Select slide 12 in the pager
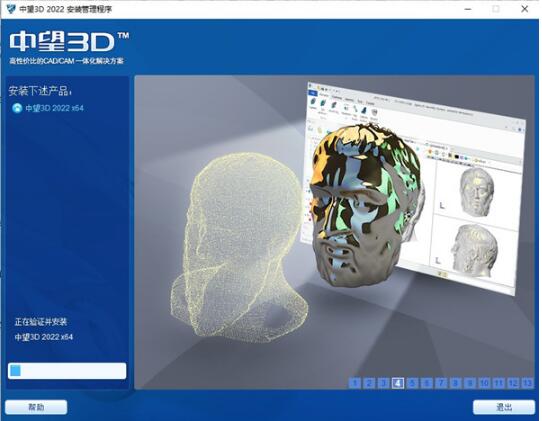 click(x=513, y=383)
